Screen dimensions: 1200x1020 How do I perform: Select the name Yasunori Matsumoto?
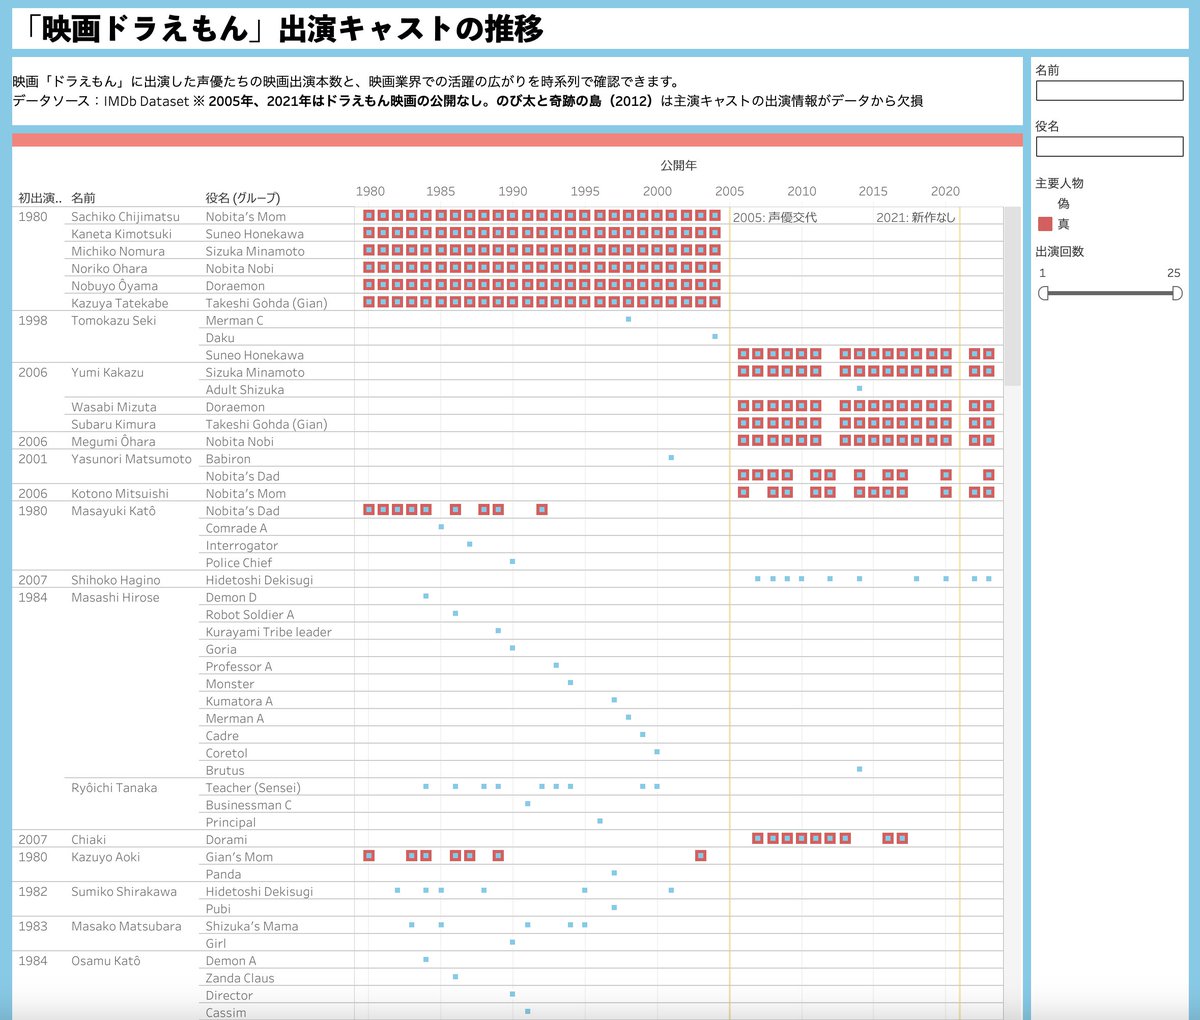pos(131,459)
